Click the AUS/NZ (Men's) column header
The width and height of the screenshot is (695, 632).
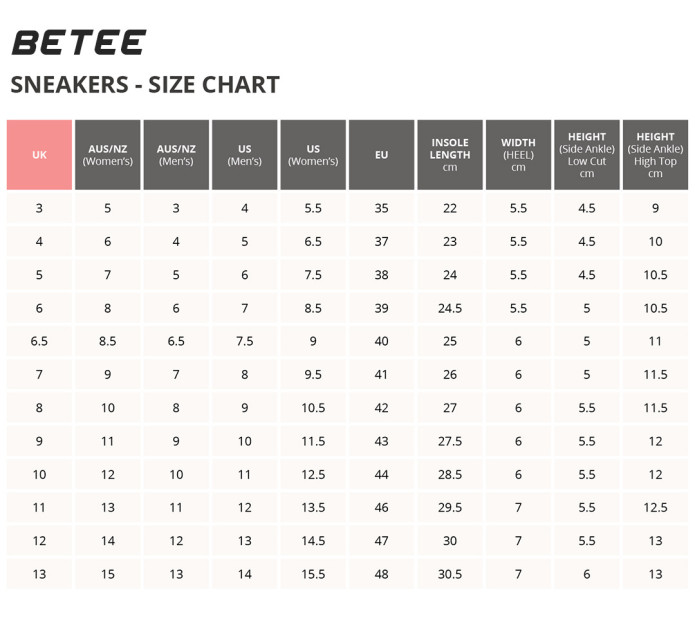pos(176,155)
